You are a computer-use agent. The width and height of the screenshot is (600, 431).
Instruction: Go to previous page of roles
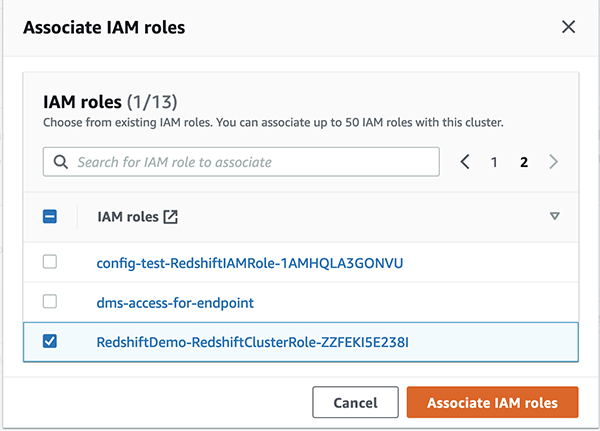click(x=465, y=162)
